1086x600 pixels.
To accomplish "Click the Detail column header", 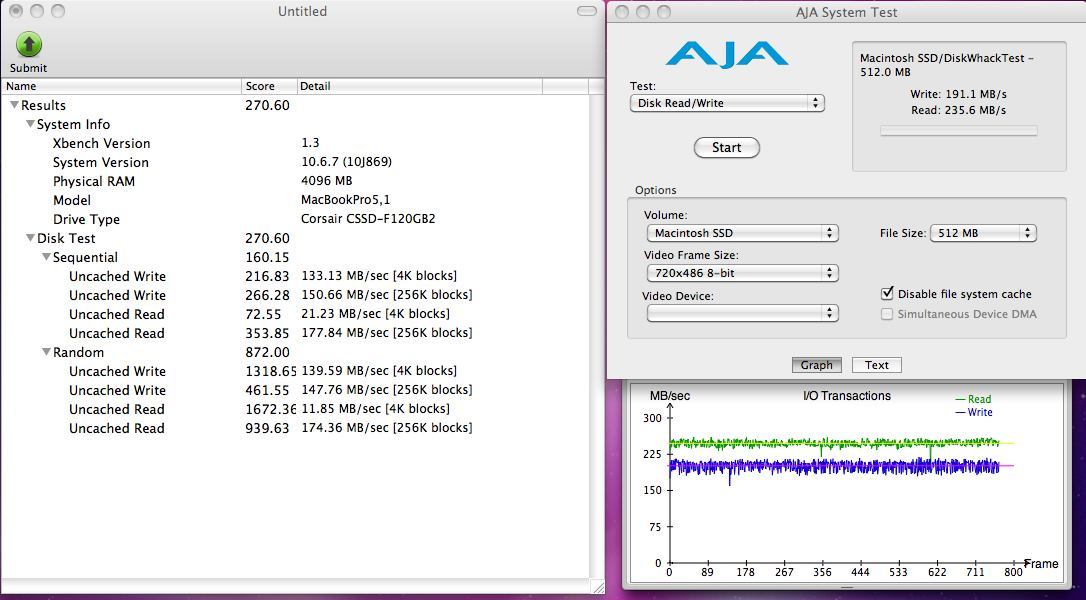I will (x=420, y=86).
